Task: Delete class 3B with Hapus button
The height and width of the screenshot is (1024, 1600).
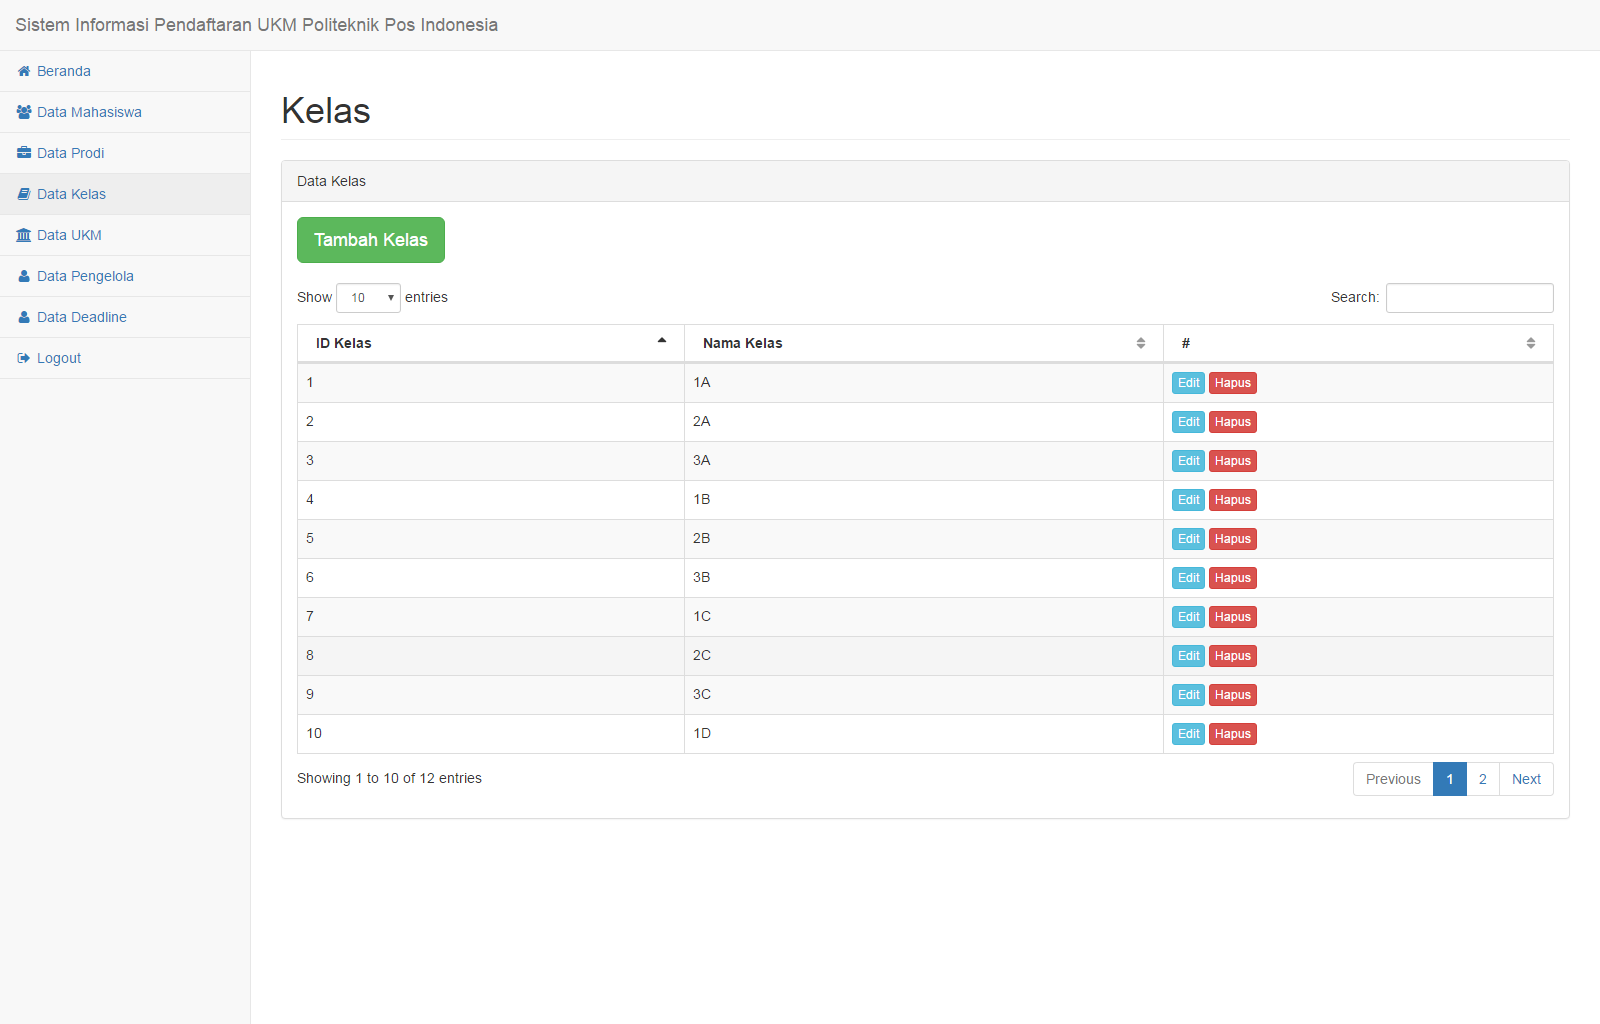Action: click(1232, 578)
